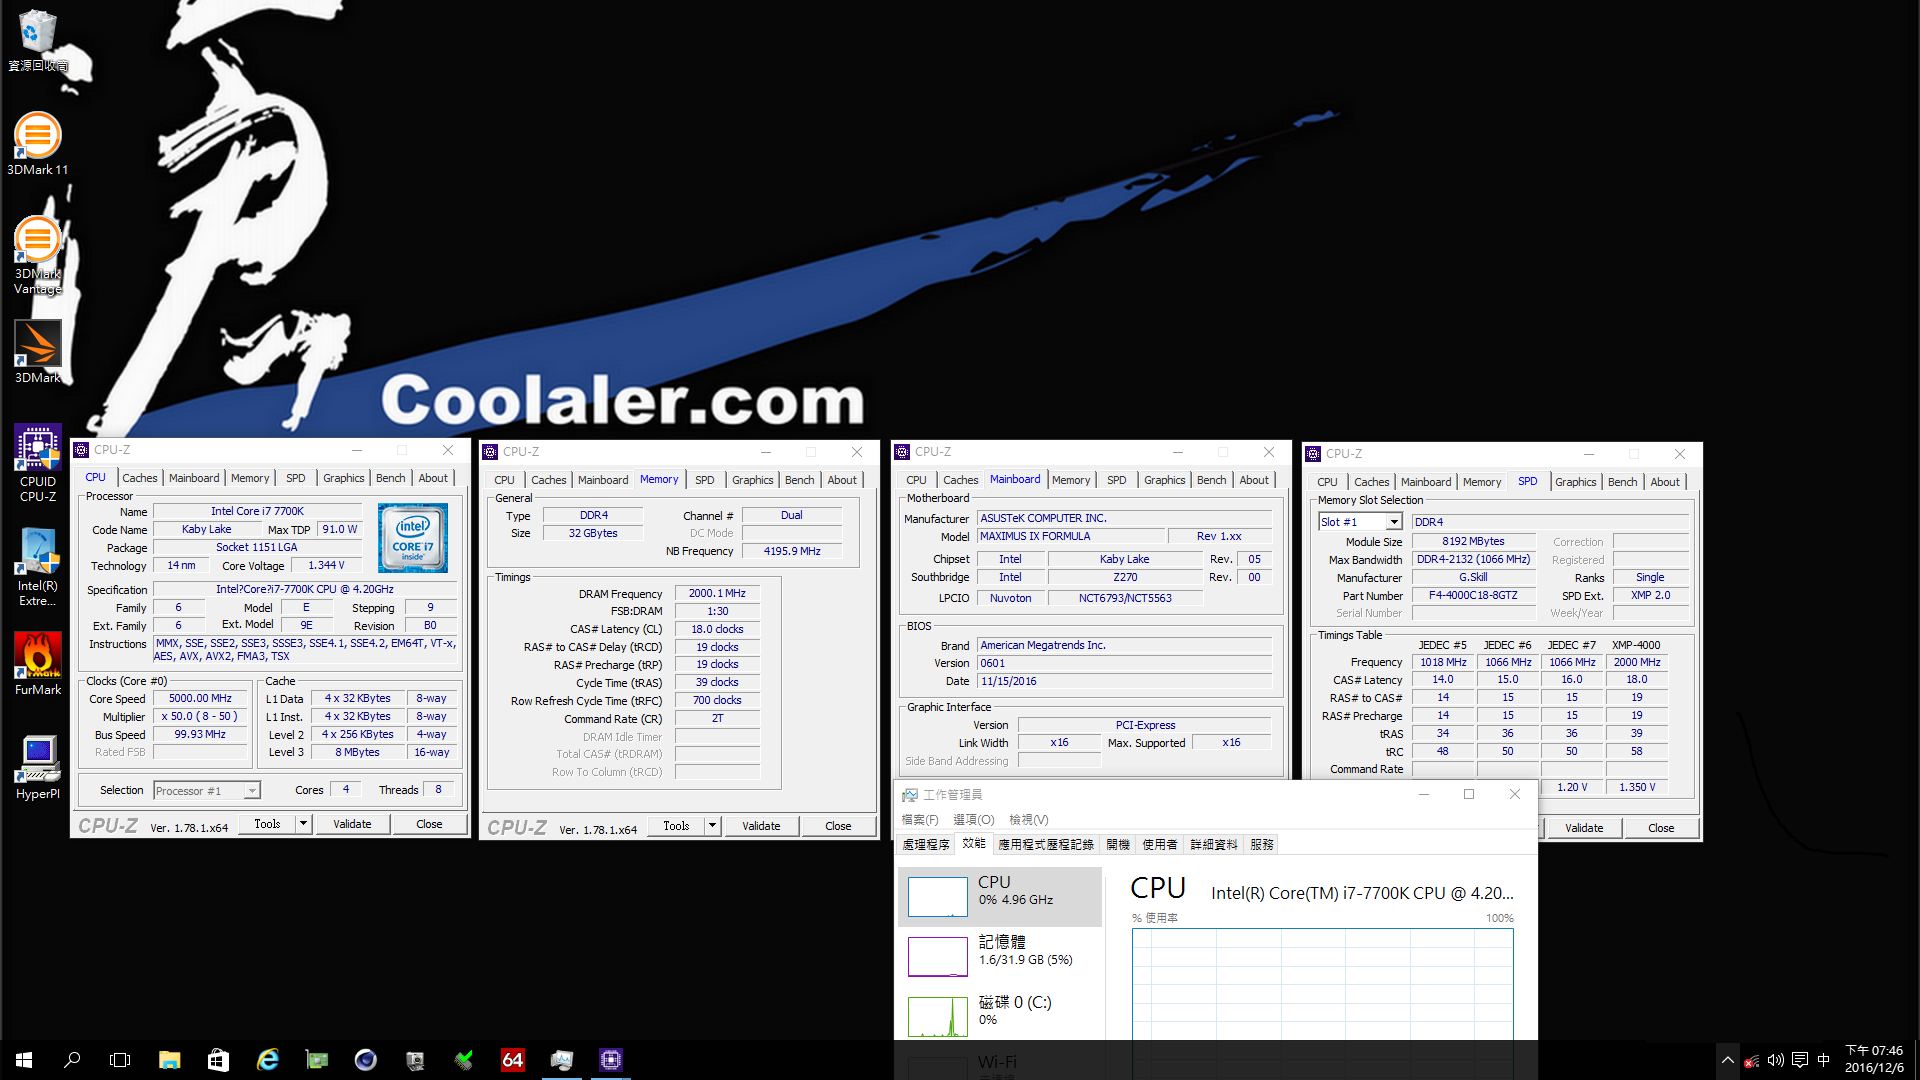Click the circuit board taskbar icon
The height and width of the screenshot is (1080, 1920).
(316, 1060)
